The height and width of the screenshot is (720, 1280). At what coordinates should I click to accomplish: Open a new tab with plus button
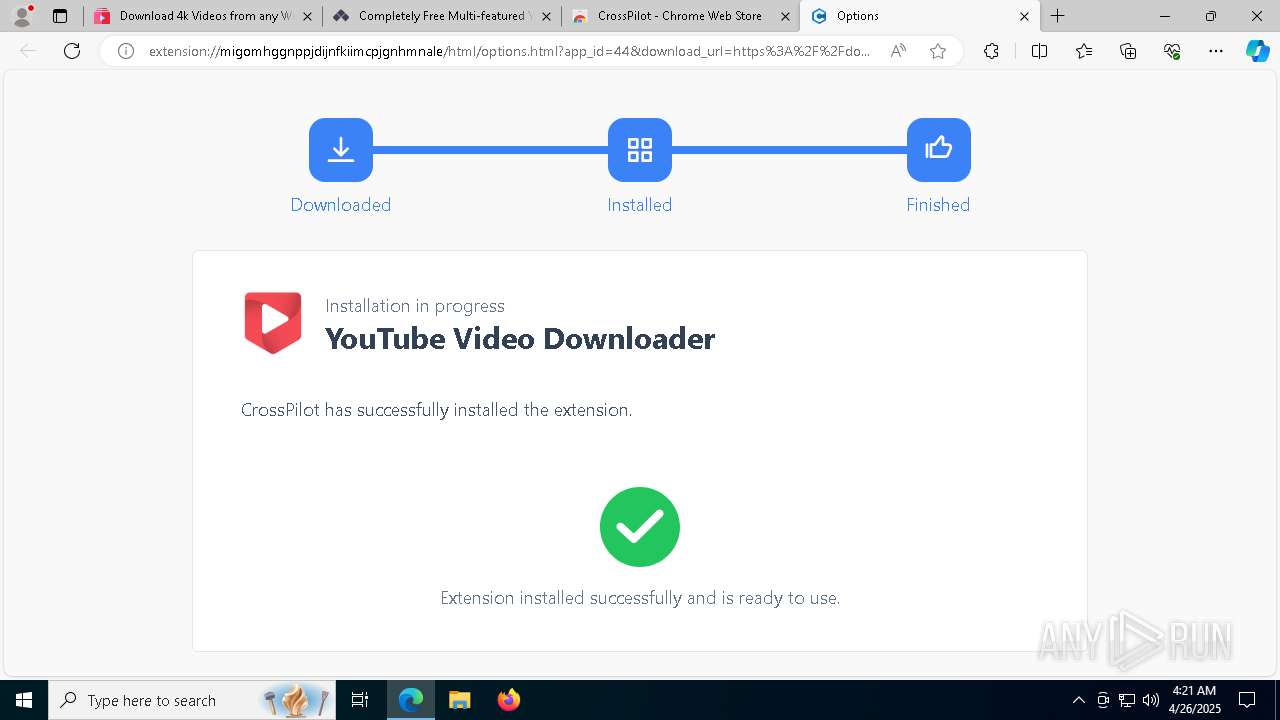[1057, 16]
